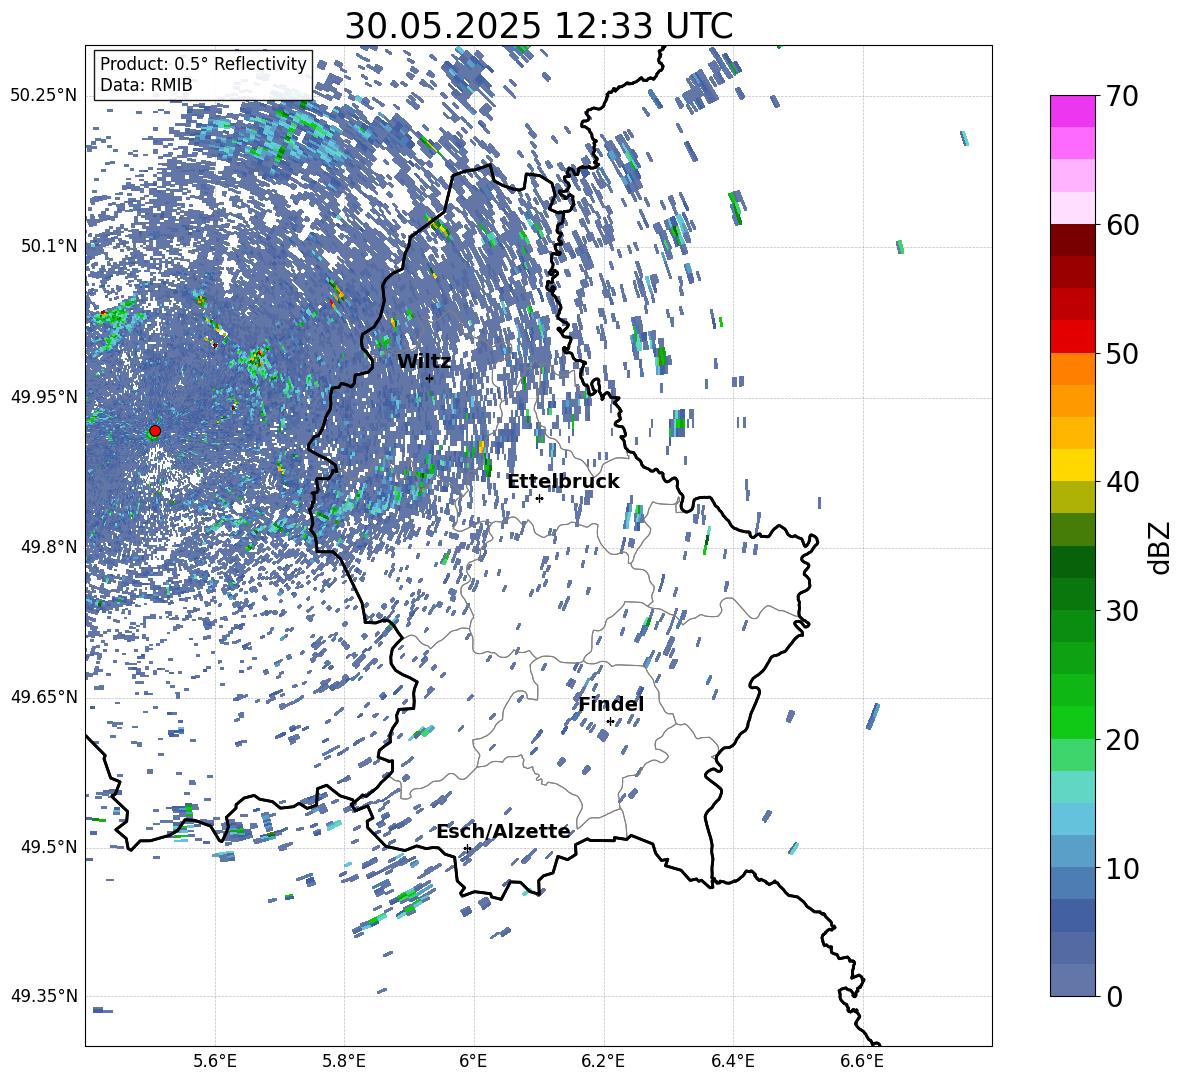
Task: Click the 50.25°N latitude label
Action: [x=44, y=96]
